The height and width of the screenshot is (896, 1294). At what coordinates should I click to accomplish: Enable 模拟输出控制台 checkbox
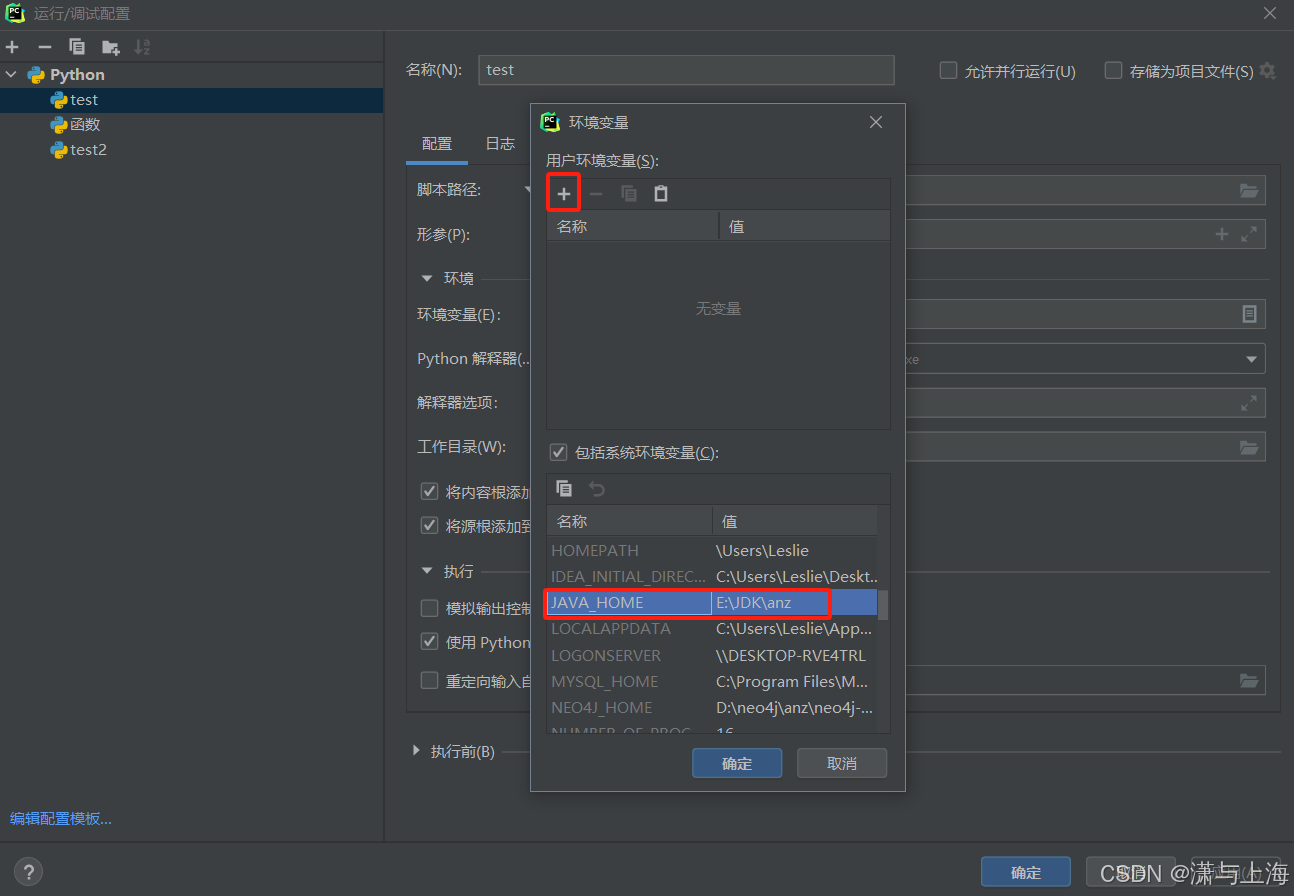[x=430, y=609]
